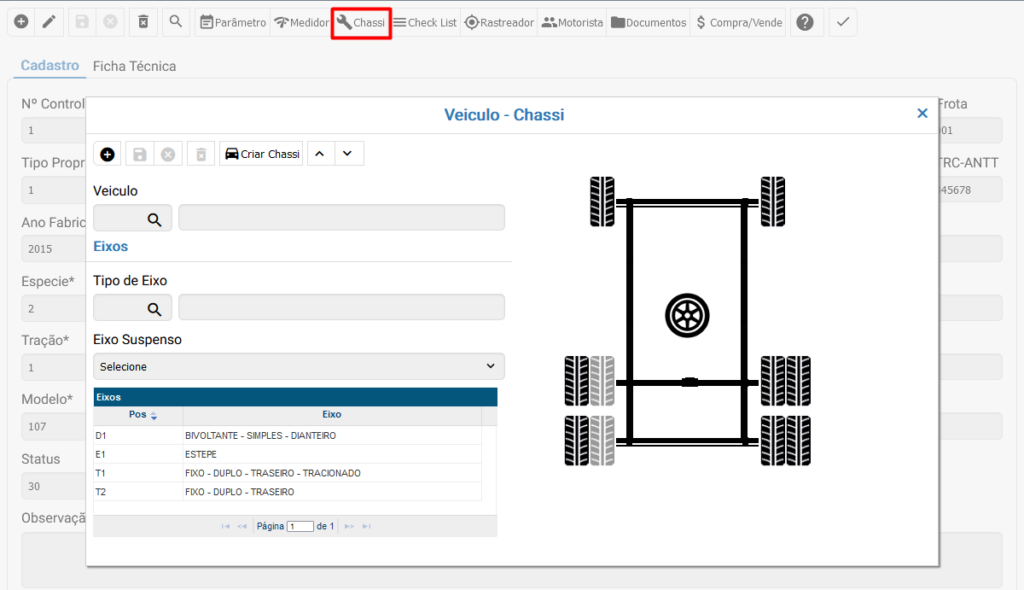
Task: Add a new chassis with dialog plus icon
Action: [x=107, y=154]
